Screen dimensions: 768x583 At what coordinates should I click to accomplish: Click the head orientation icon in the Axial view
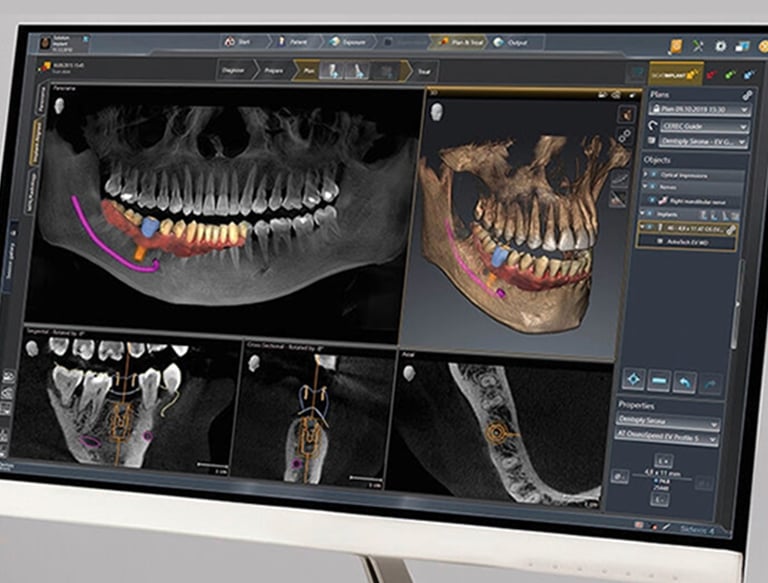tap(408, 374)
